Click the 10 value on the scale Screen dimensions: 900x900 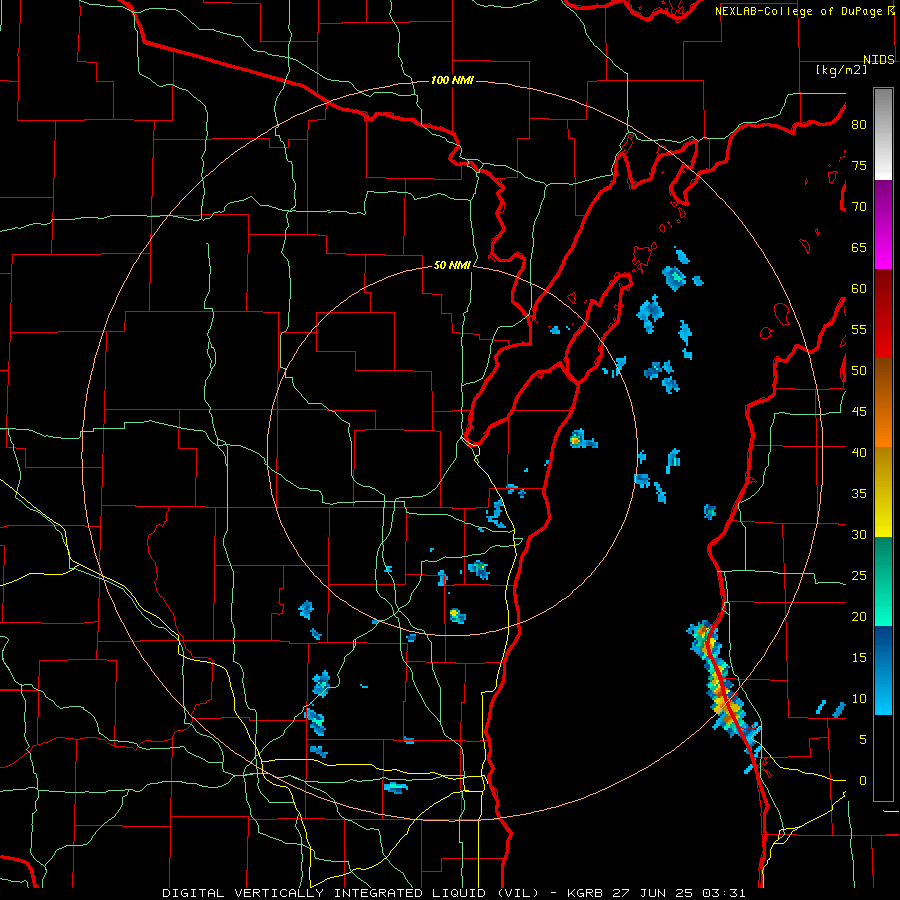click(859, 699)
